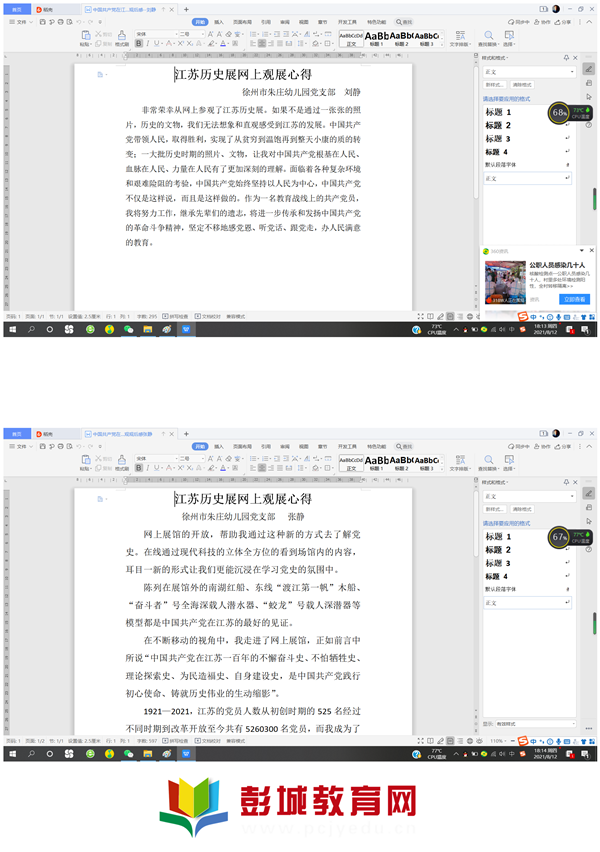Open File Explorer from upper taskbar

pos(147,329)
